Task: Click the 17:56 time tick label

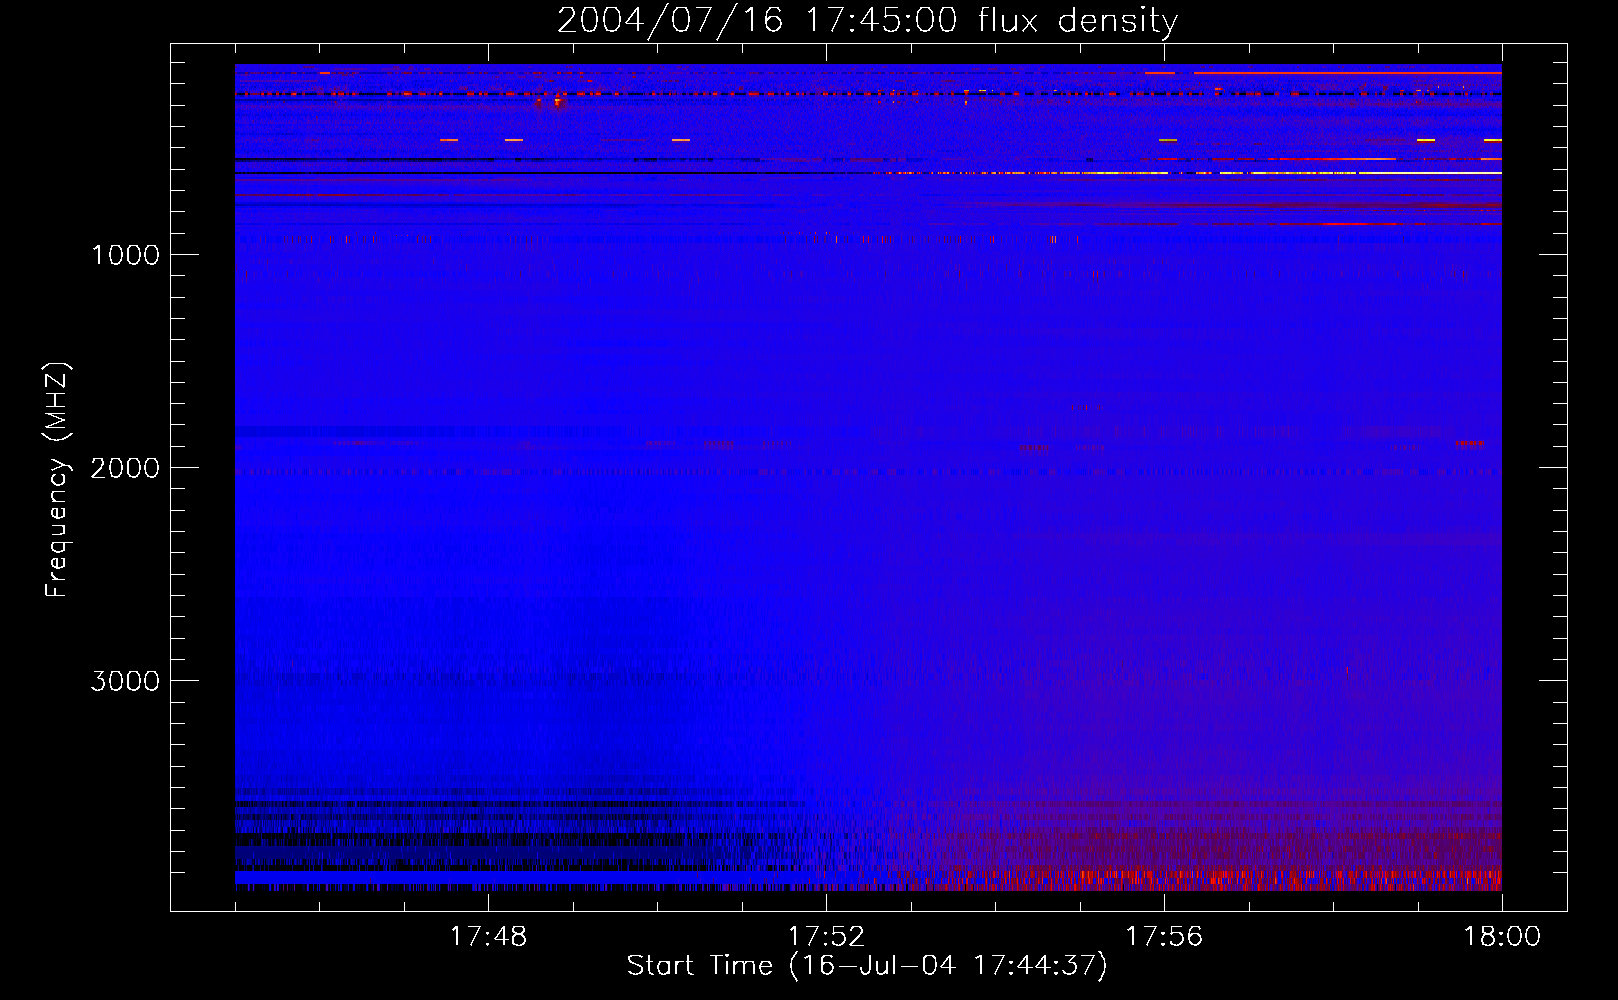Action: tap(1164, 937)
